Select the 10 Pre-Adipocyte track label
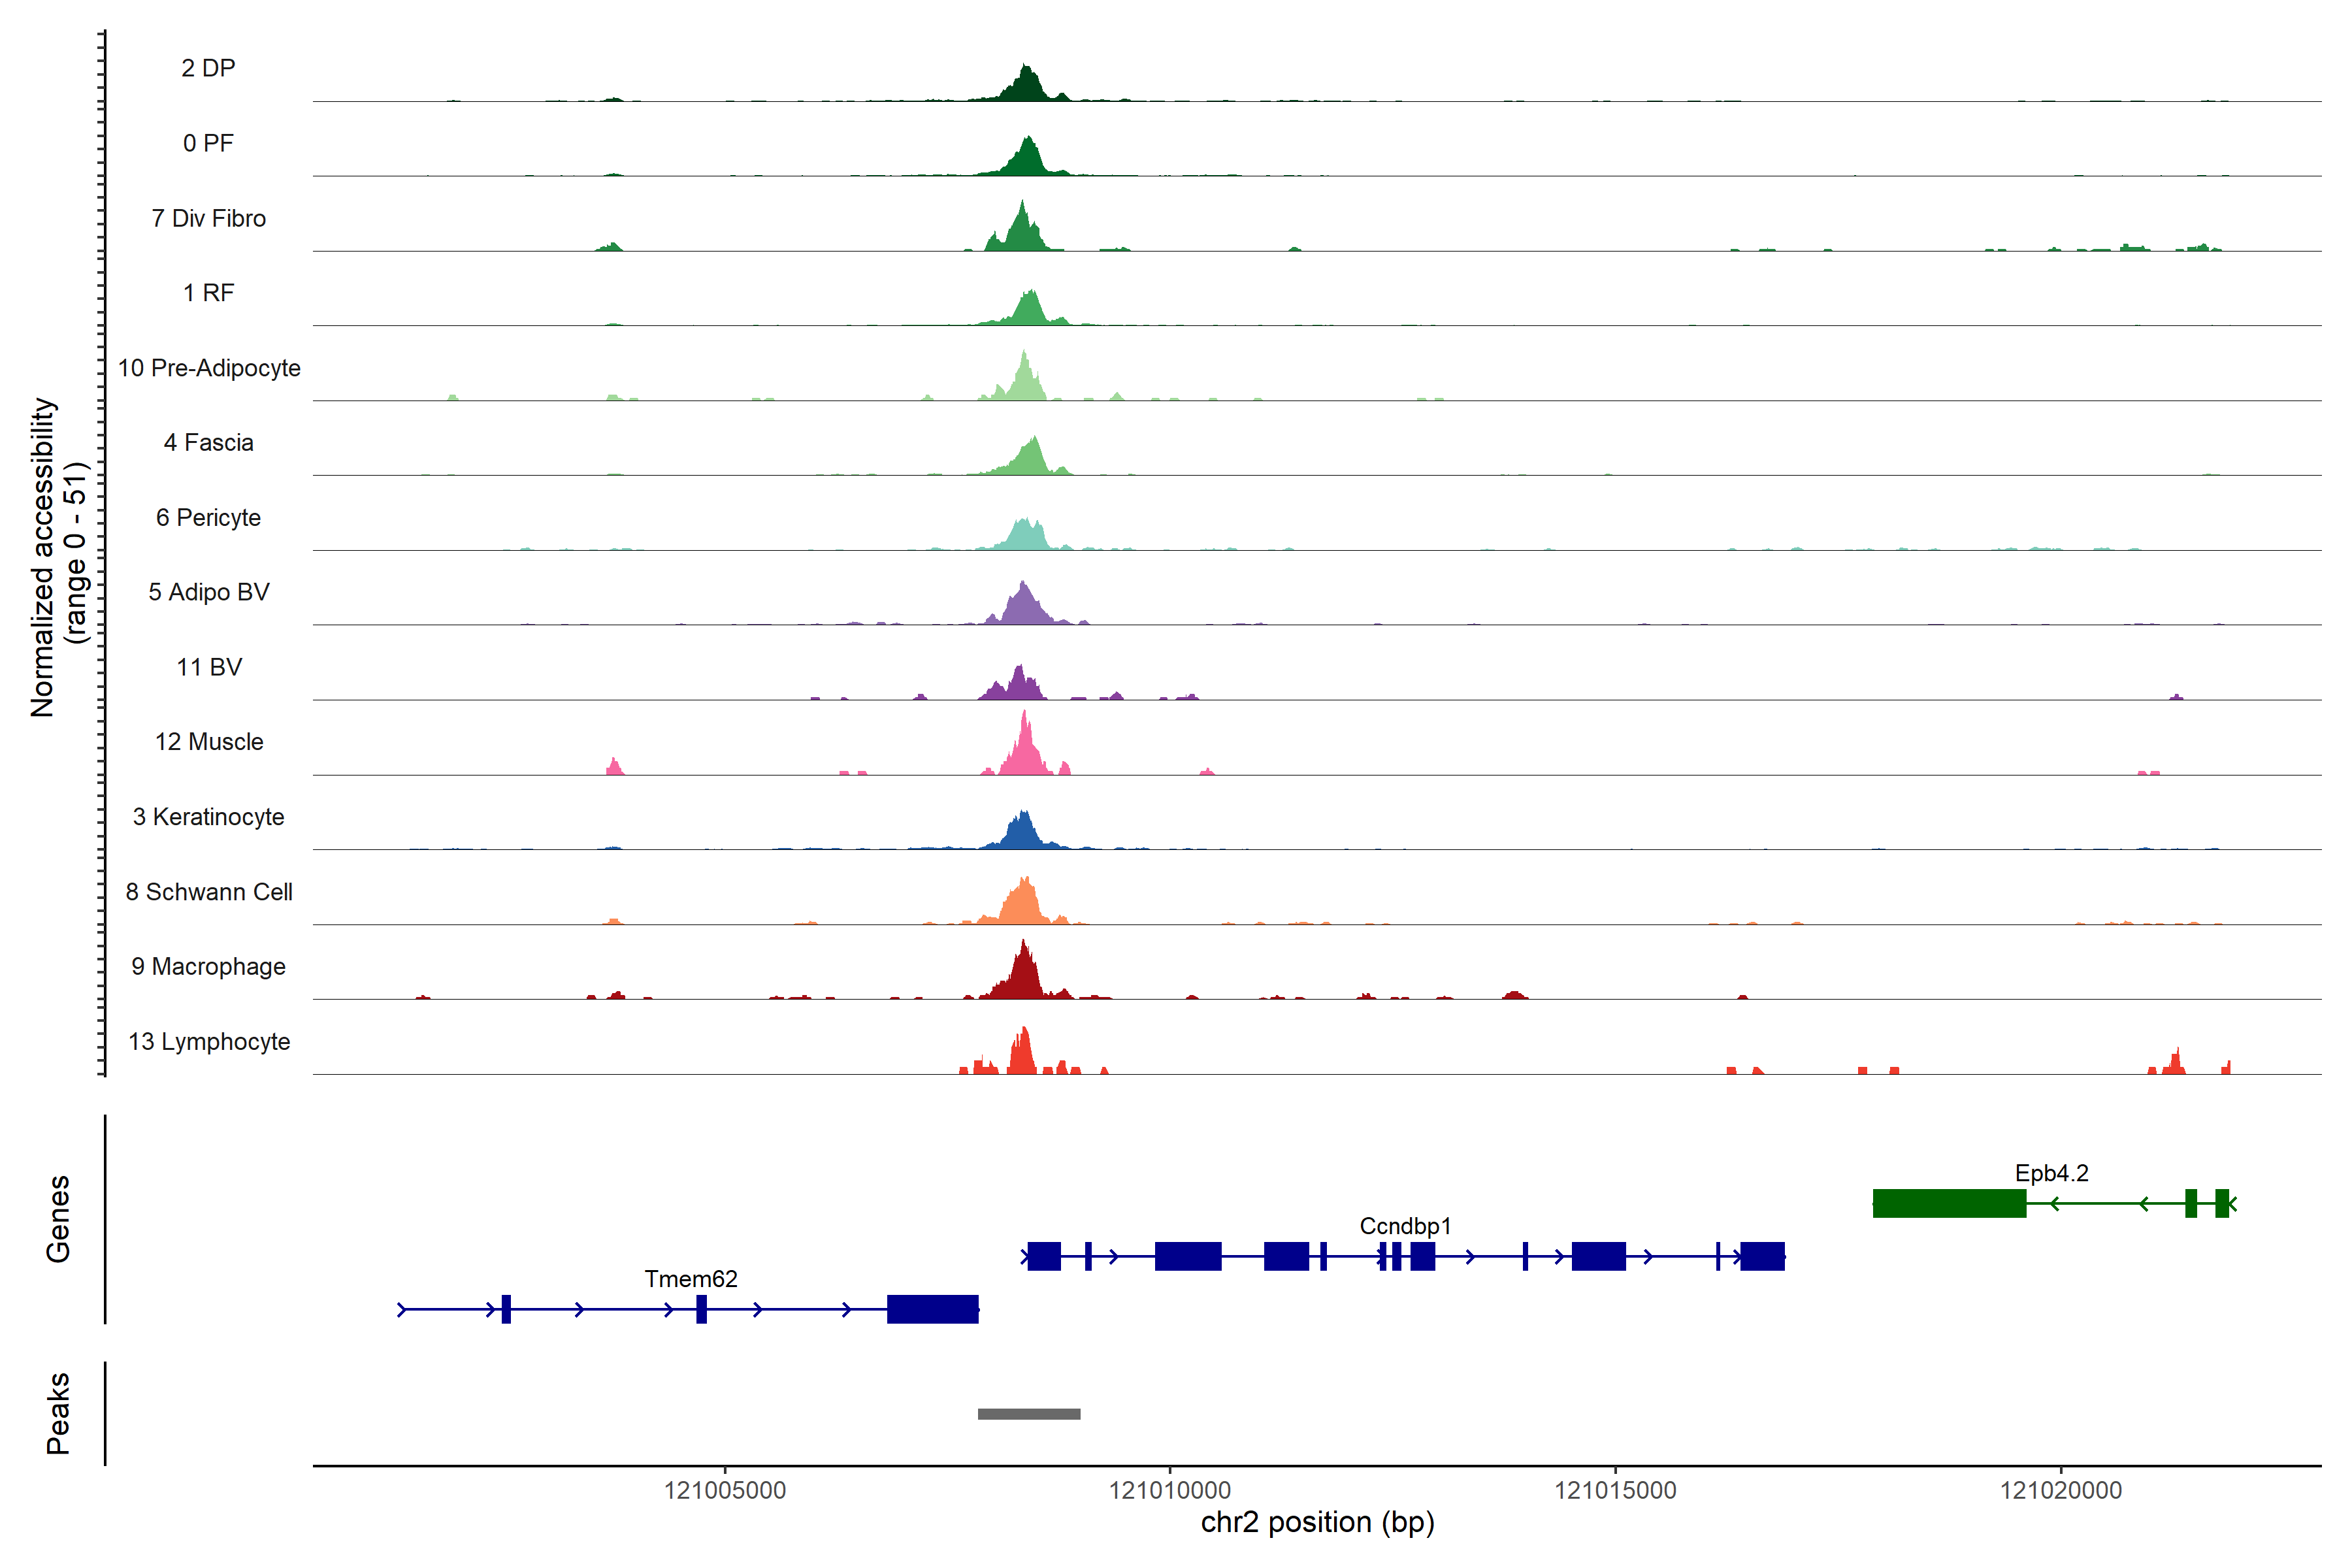Viewport: 2352px width, 1568px height. (x=209, y=368)
